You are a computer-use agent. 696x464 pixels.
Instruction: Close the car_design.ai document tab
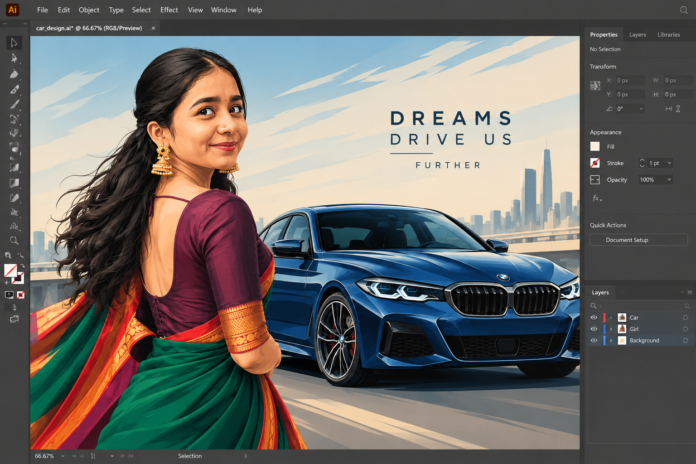[x=153, y=28]
